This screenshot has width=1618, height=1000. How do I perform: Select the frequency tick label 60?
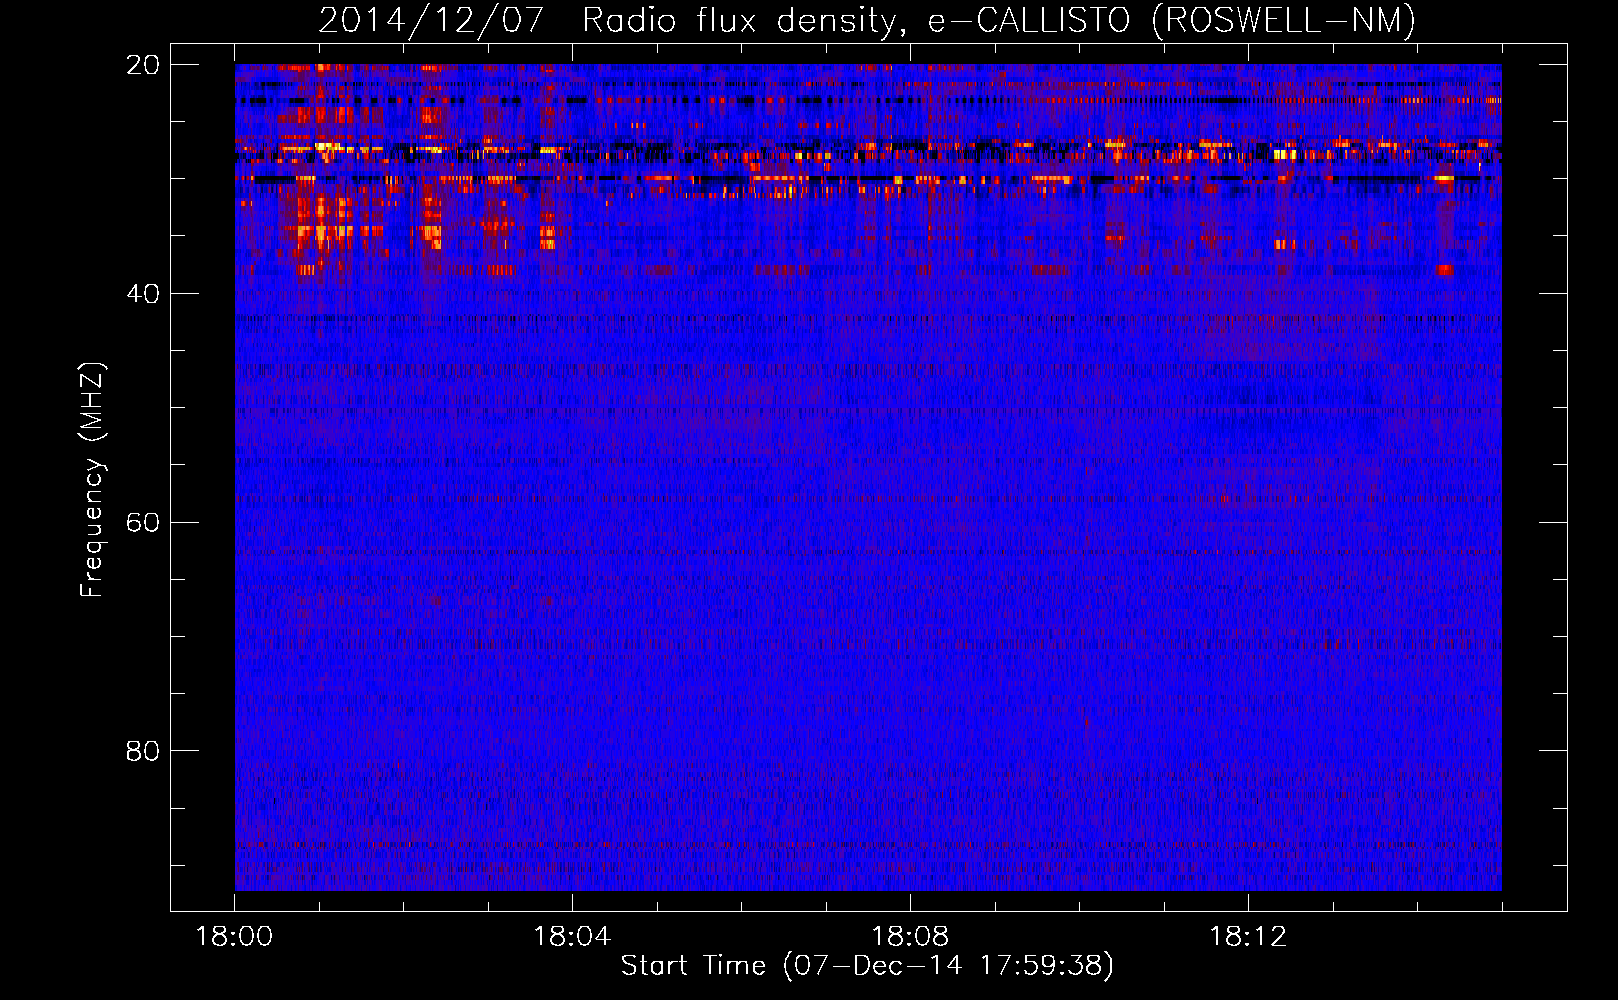pos(143,522)
